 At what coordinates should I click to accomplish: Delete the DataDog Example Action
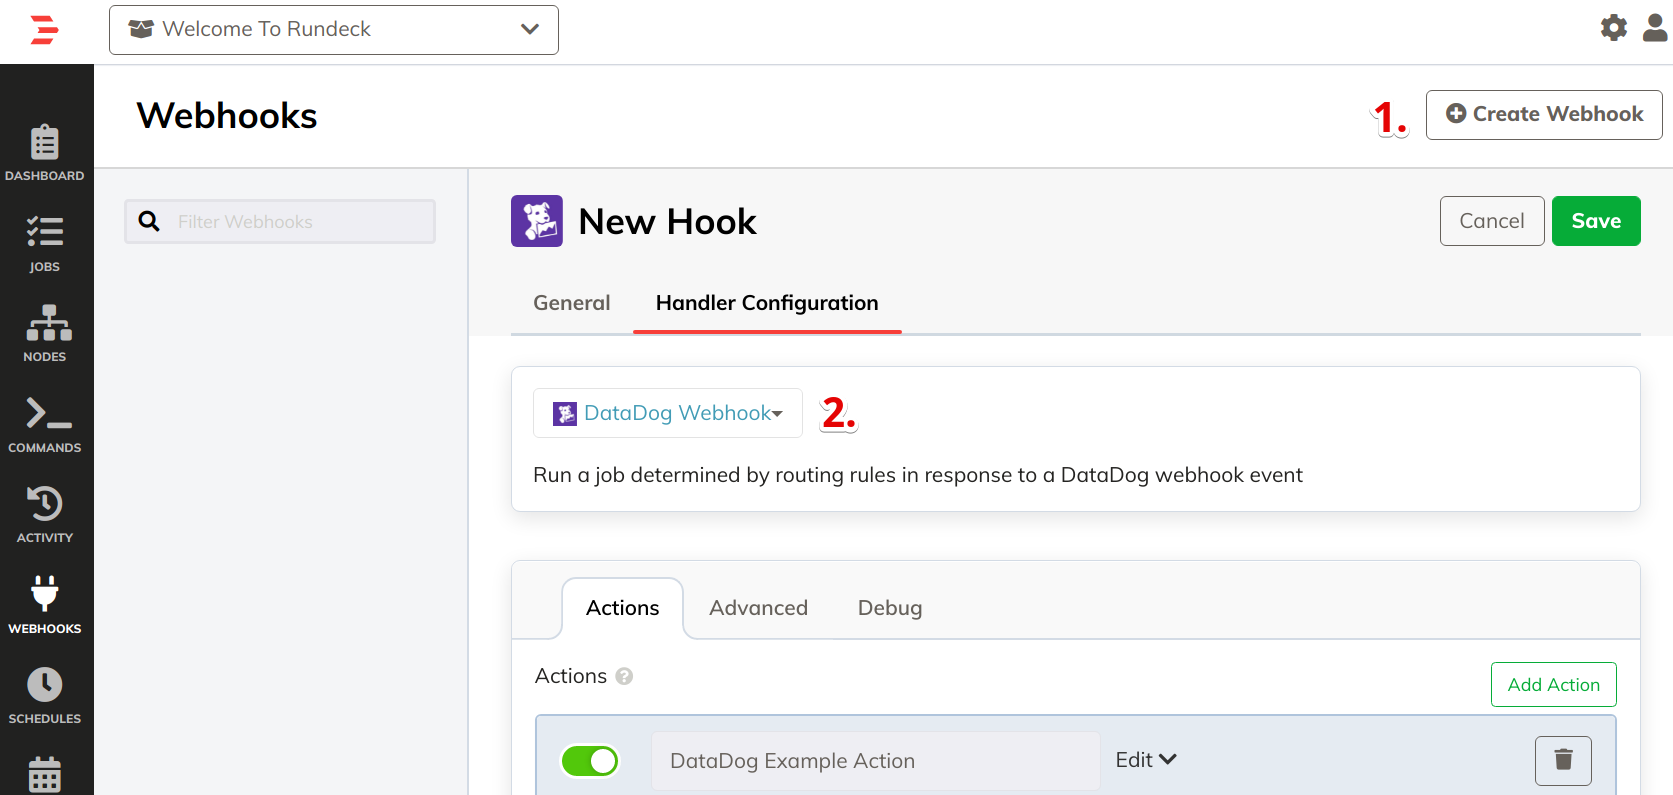tap(1564, 760)
